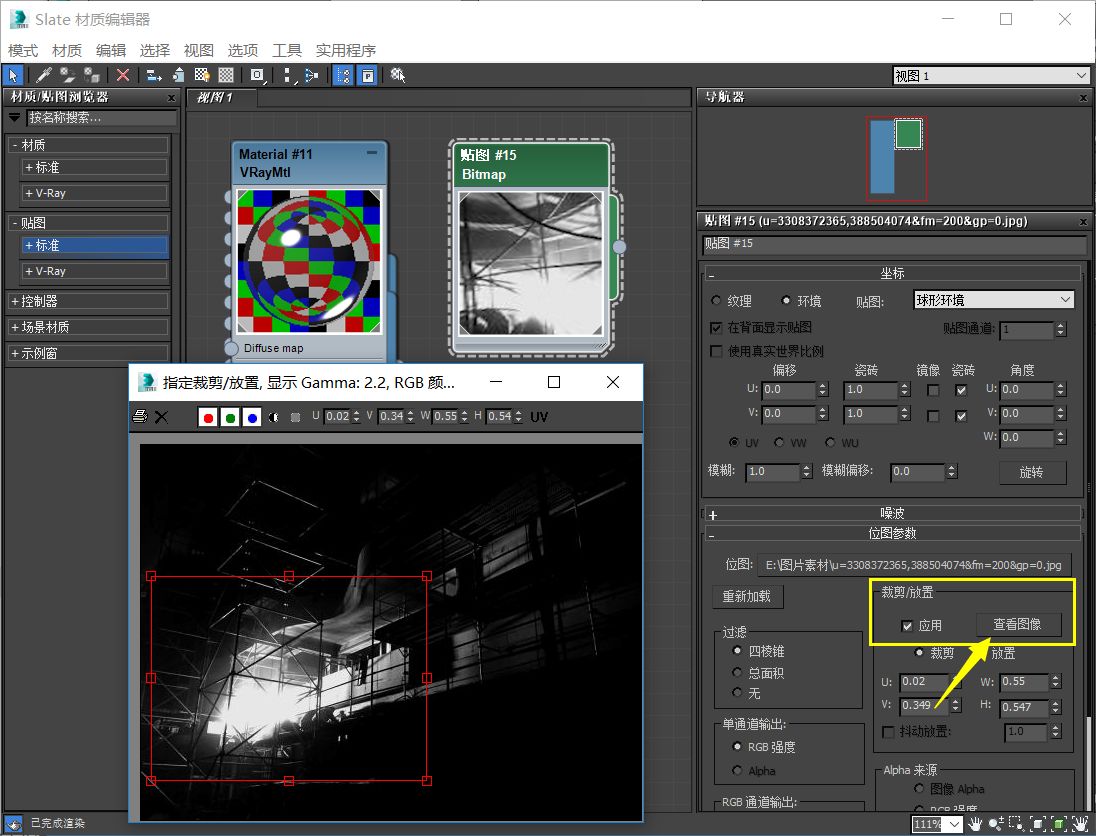Click the 旋转 button
This screenshot has height=836, width=1096.
point(1032,472)
